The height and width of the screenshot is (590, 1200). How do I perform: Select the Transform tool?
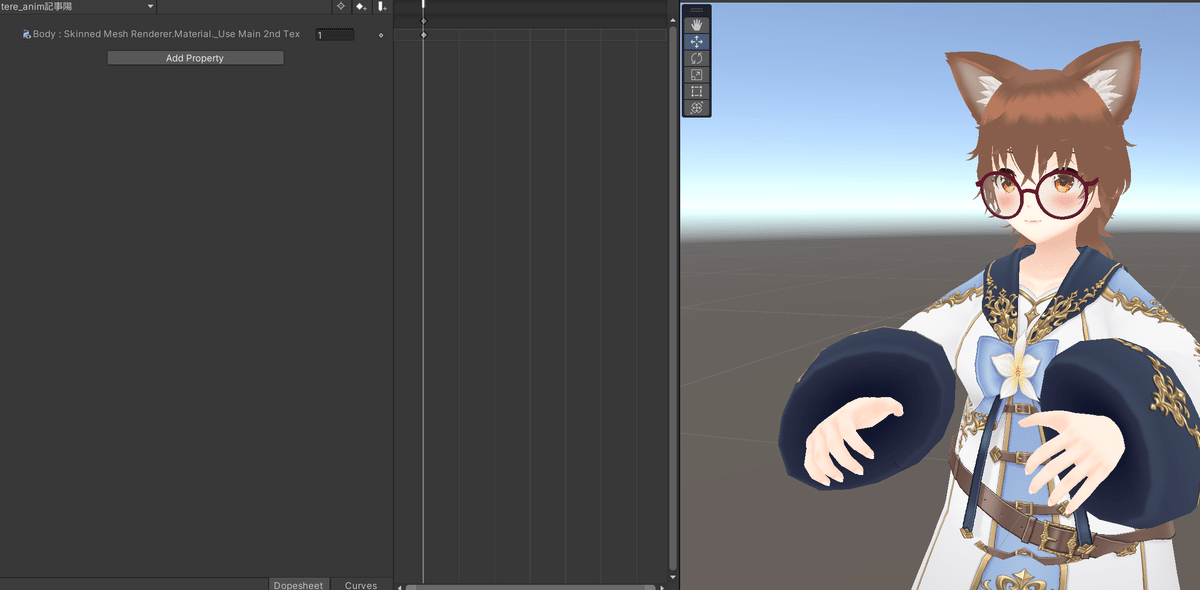point(697,107)
